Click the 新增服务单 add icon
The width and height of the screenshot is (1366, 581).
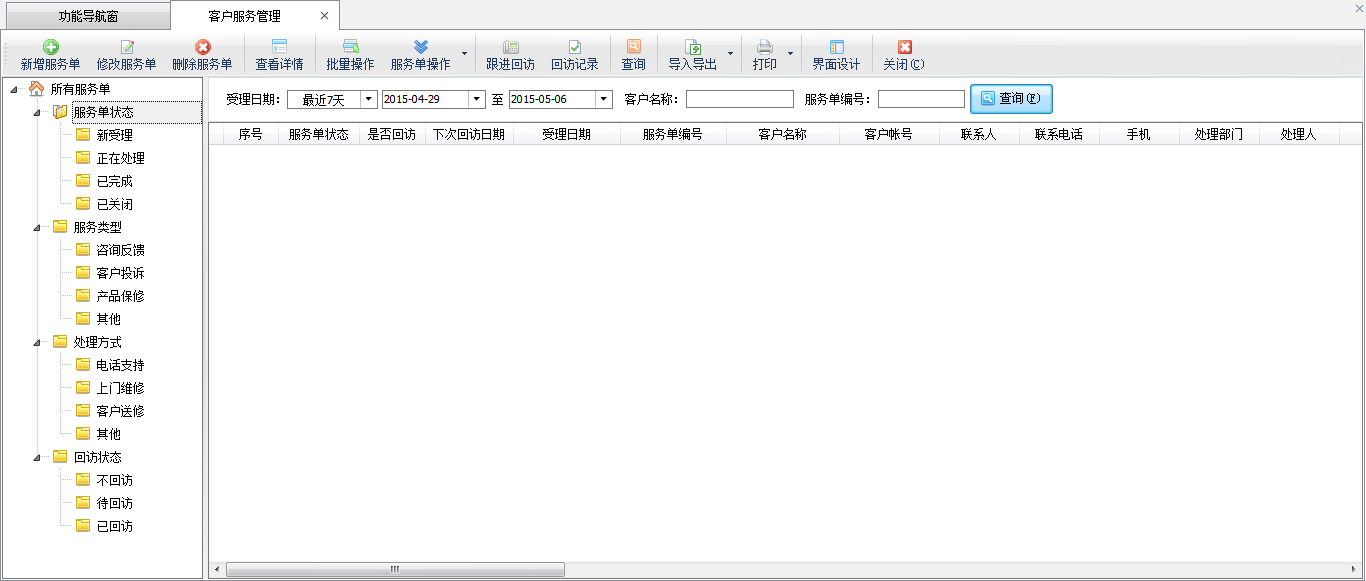pos(50,47)
